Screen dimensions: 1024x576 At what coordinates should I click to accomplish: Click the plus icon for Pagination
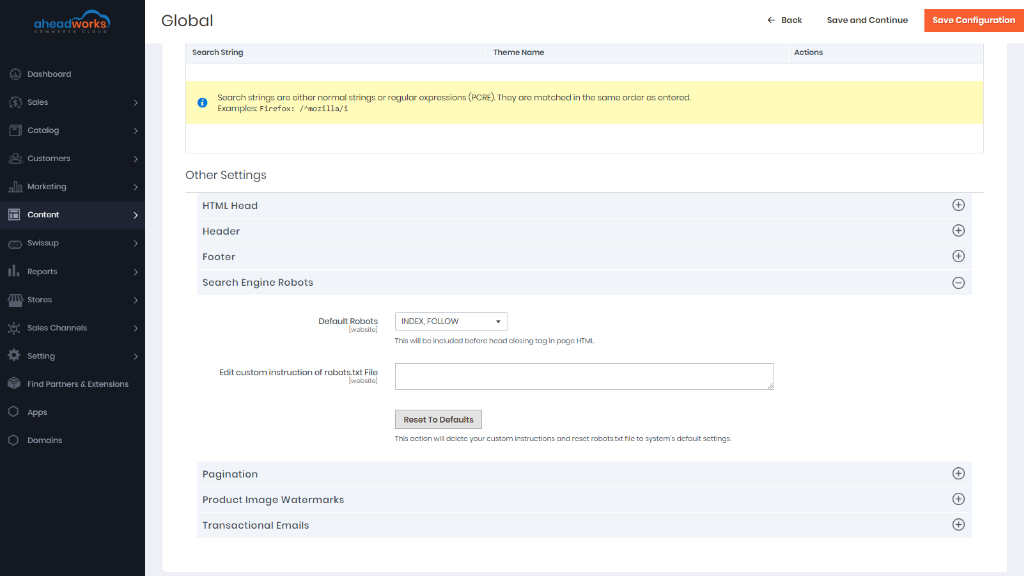pos(958,473)
